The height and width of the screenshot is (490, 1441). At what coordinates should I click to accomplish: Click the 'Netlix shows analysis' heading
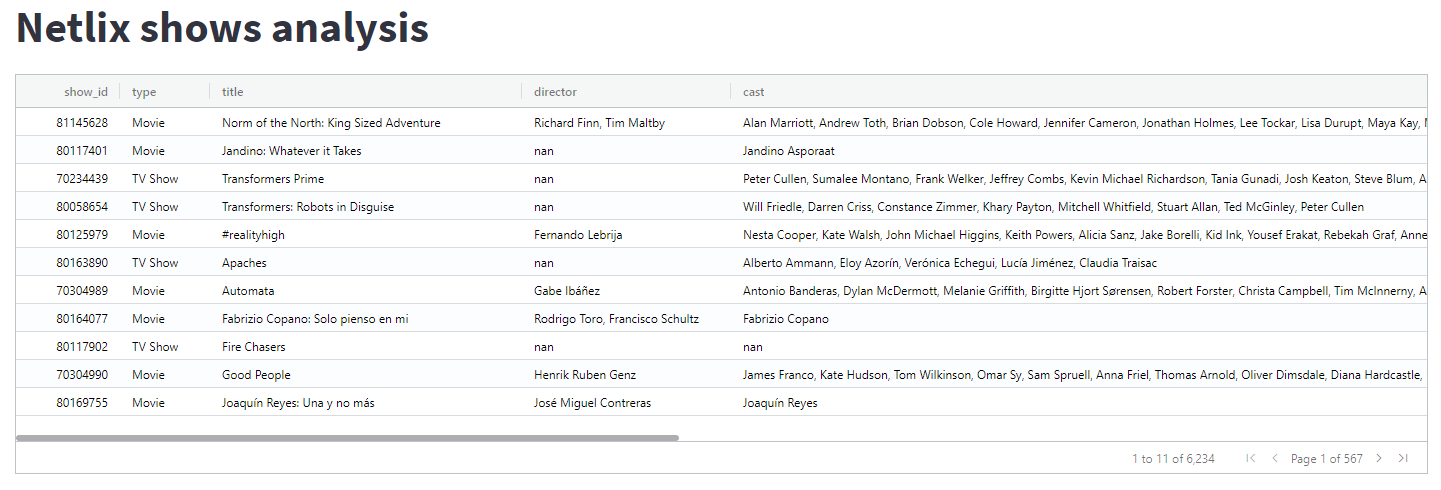click(x=223, y=28)
